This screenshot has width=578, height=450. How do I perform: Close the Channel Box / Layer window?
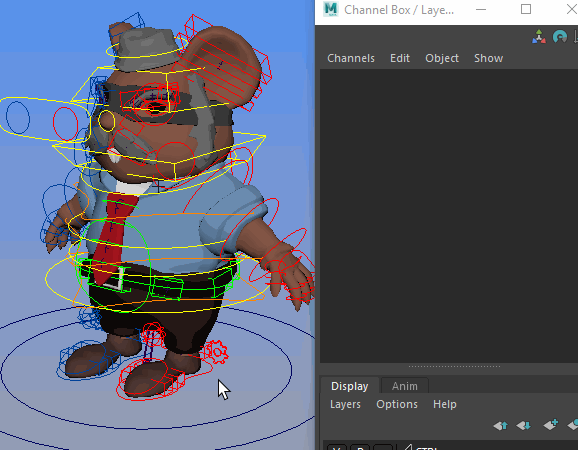coord(571,10)
